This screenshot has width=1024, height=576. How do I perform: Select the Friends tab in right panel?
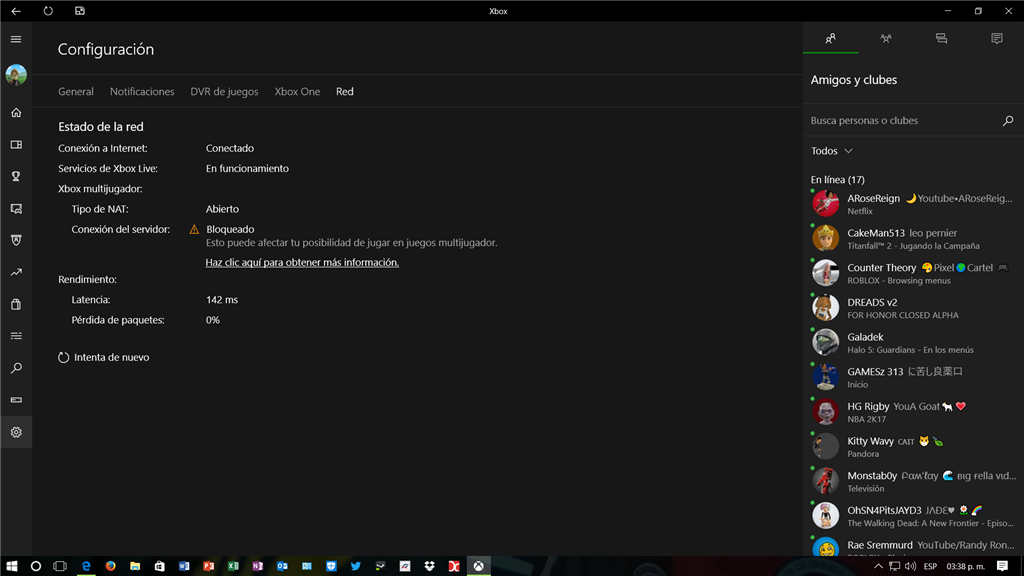(x=830, y=39)
